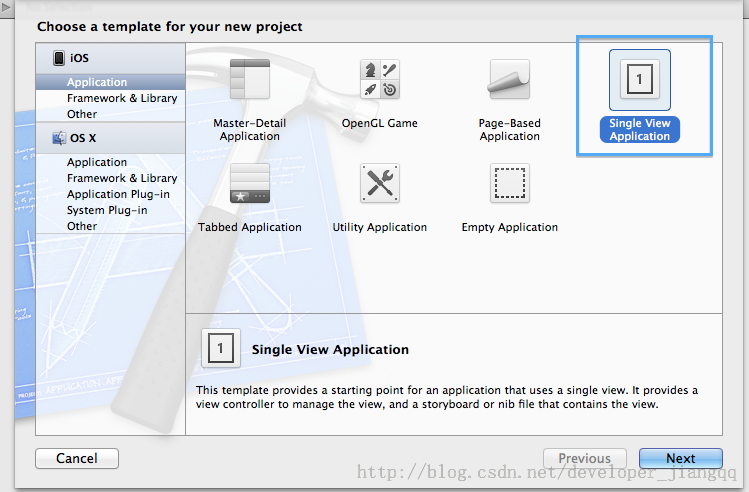Select the Utility Application template icon

click(379, 184)
